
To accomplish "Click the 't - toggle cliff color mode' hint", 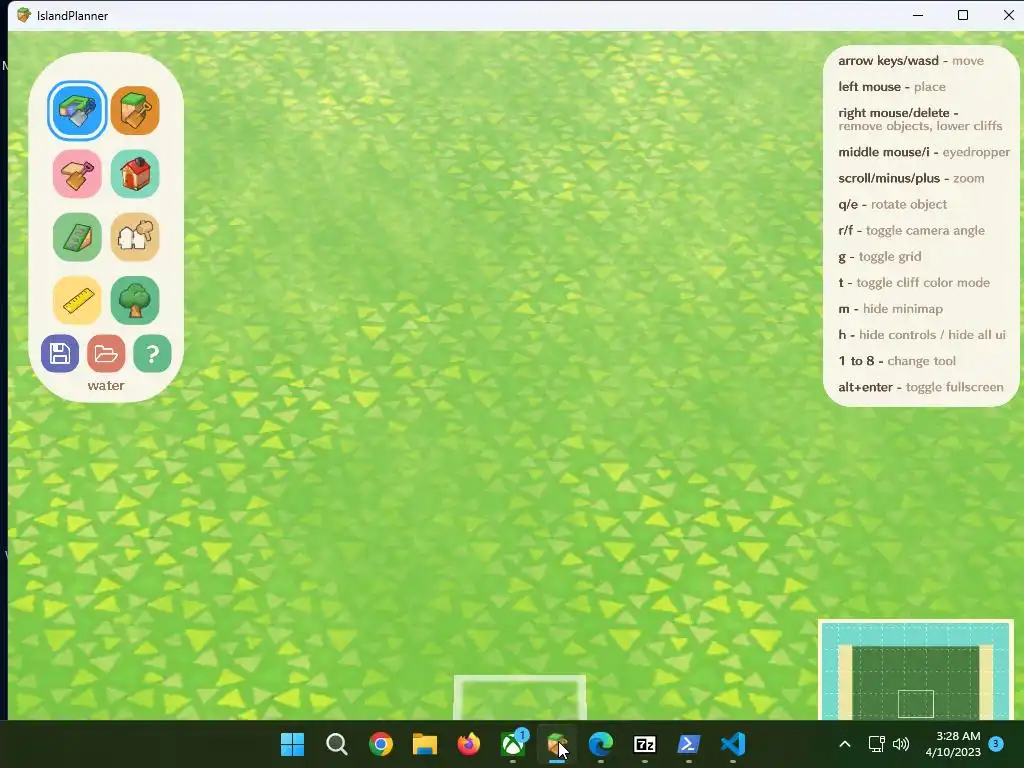I will tap(914, 283).
